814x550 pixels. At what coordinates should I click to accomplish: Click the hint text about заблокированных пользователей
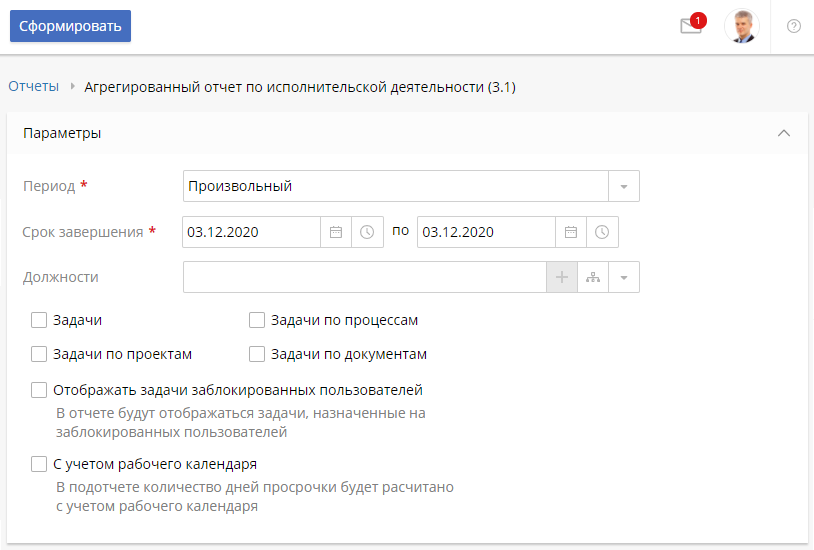coord(241,423)
